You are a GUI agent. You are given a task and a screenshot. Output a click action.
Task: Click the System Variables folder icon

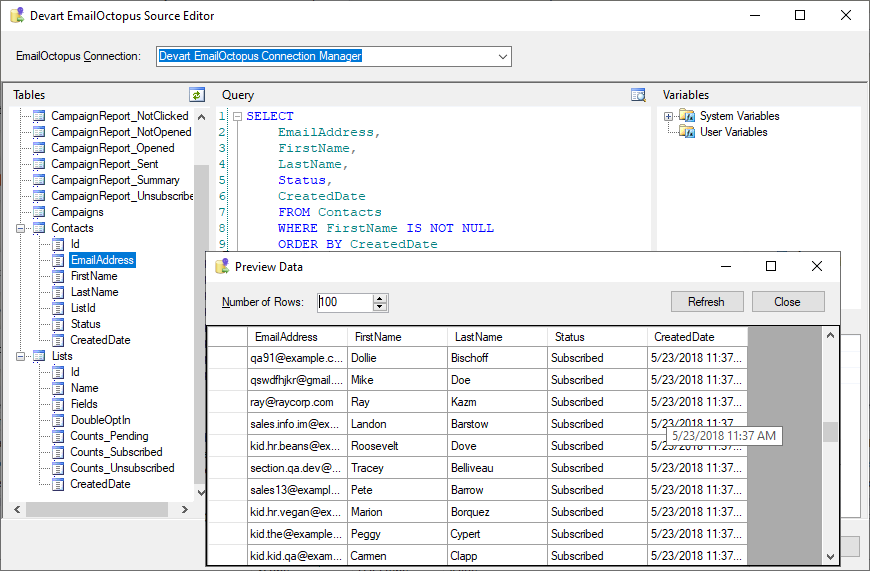coord(687,116)
